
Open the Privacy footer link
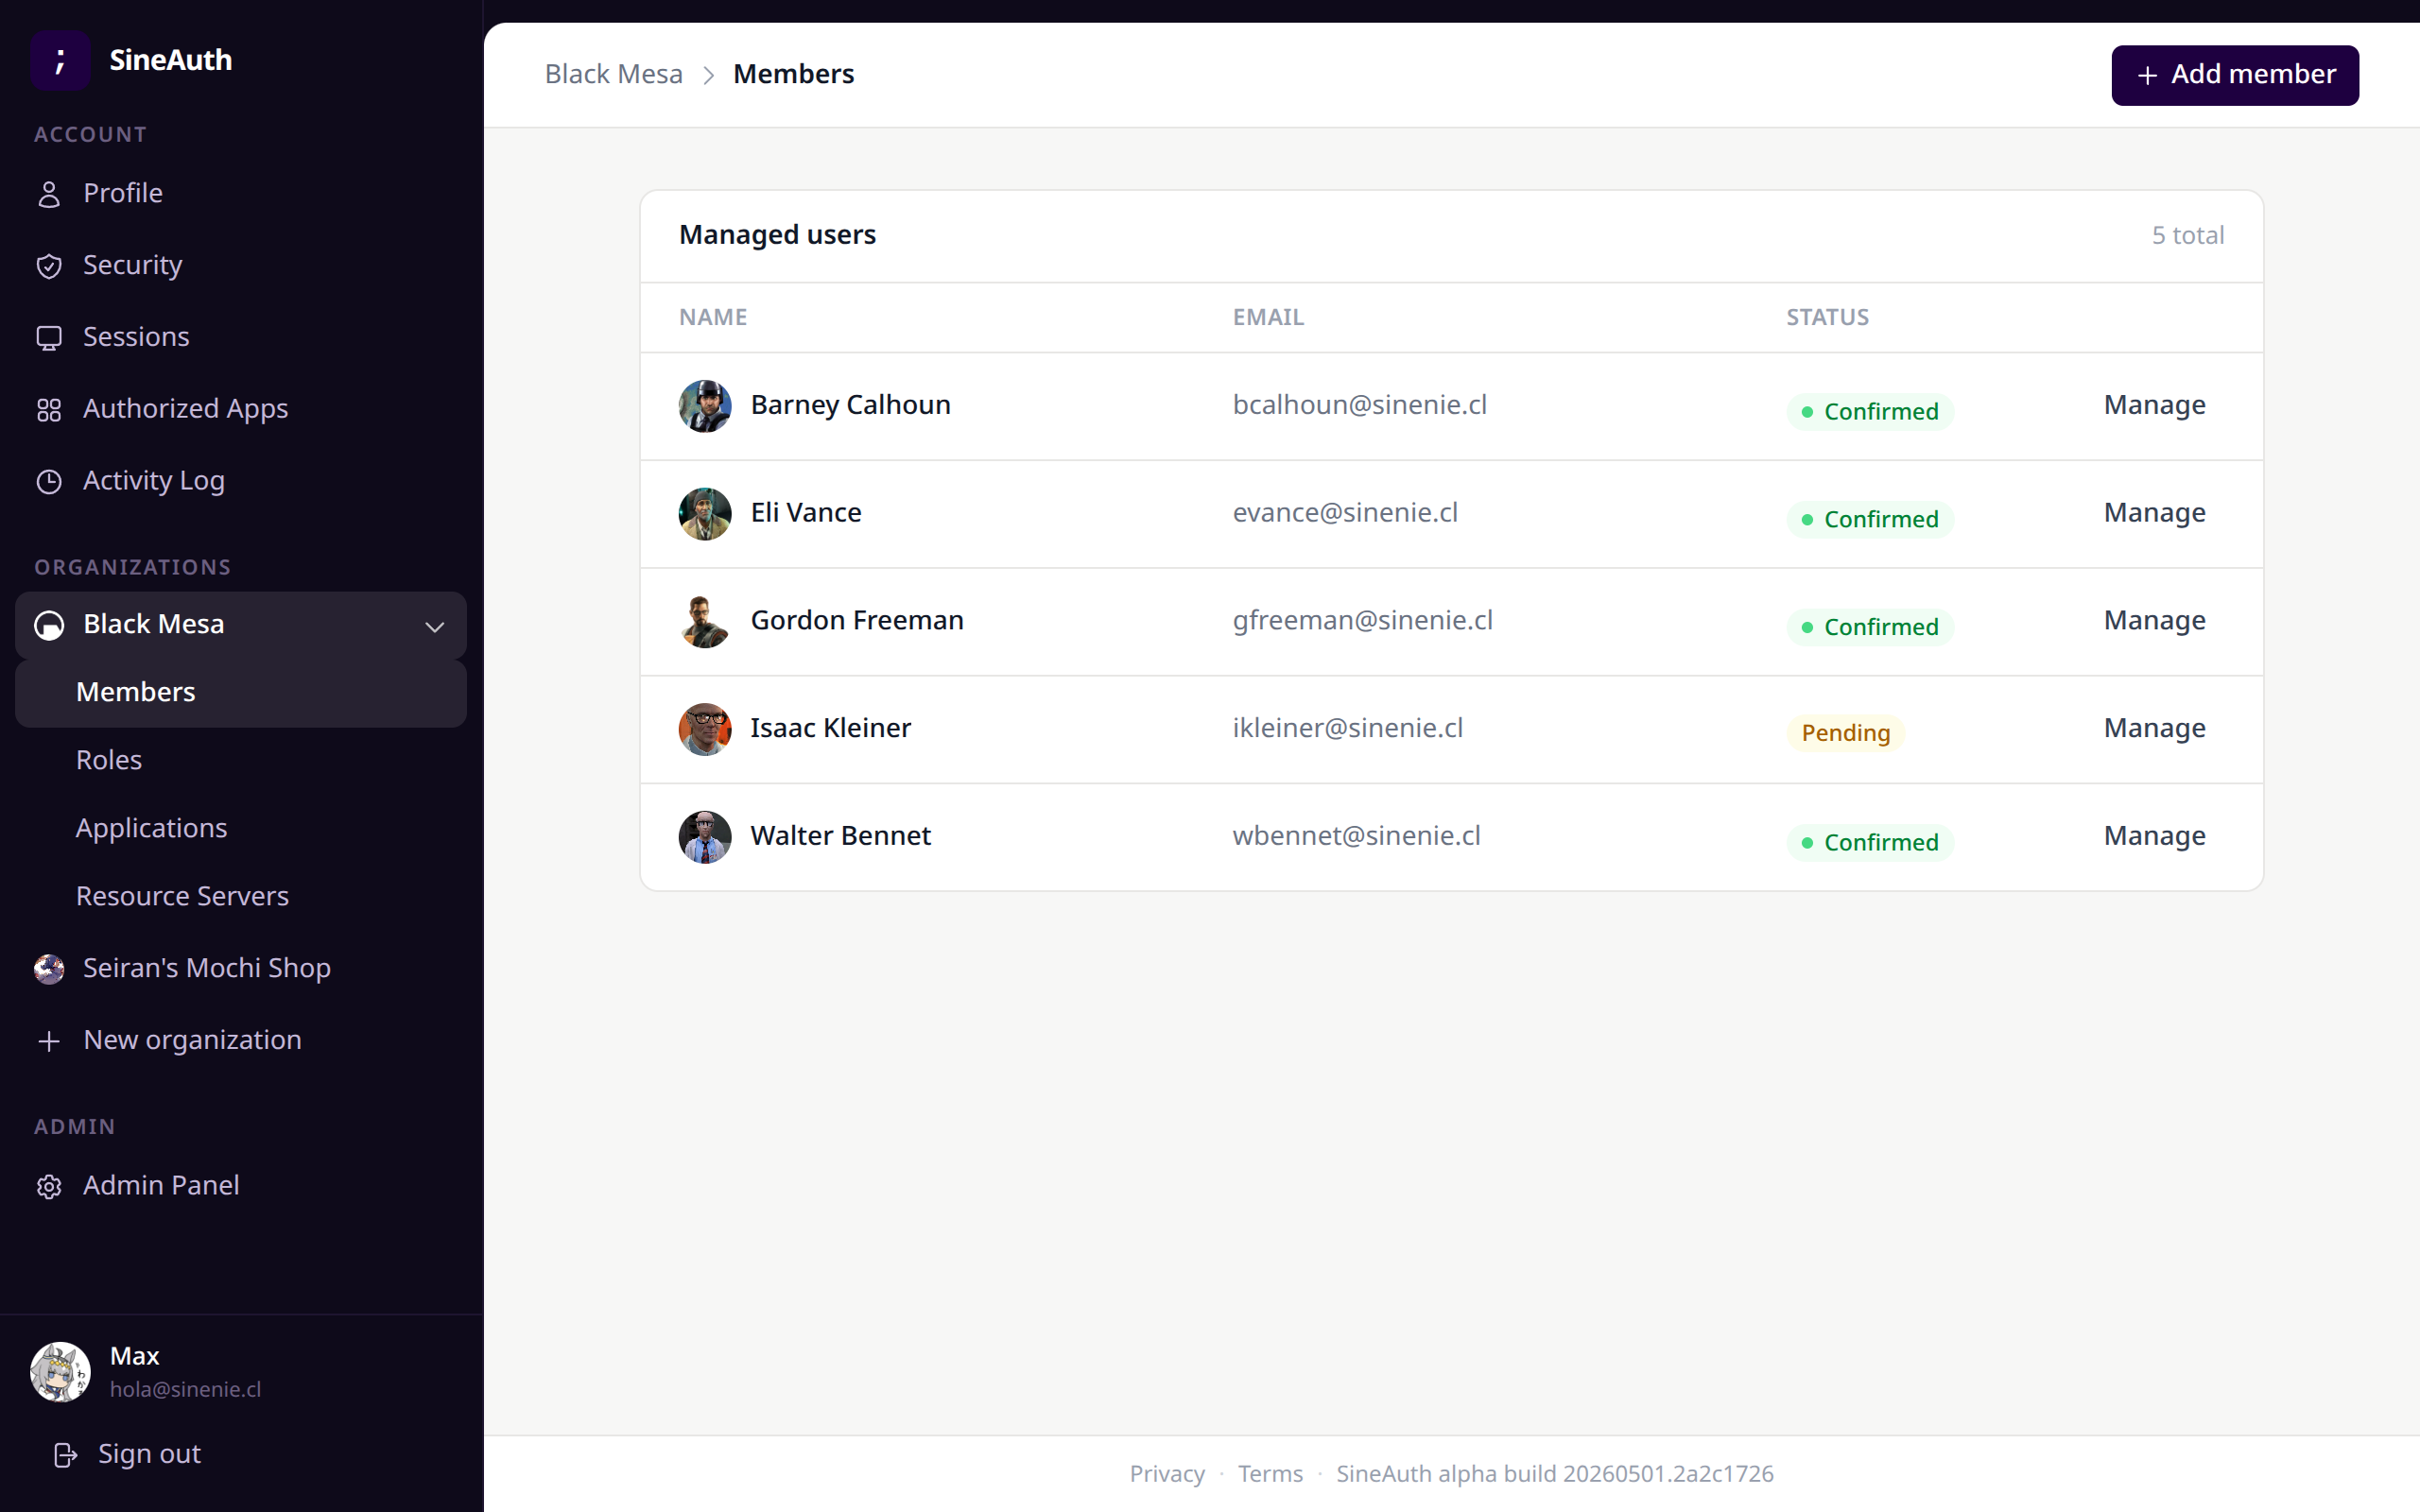pyautogui.click(x=1167, y=1473)
